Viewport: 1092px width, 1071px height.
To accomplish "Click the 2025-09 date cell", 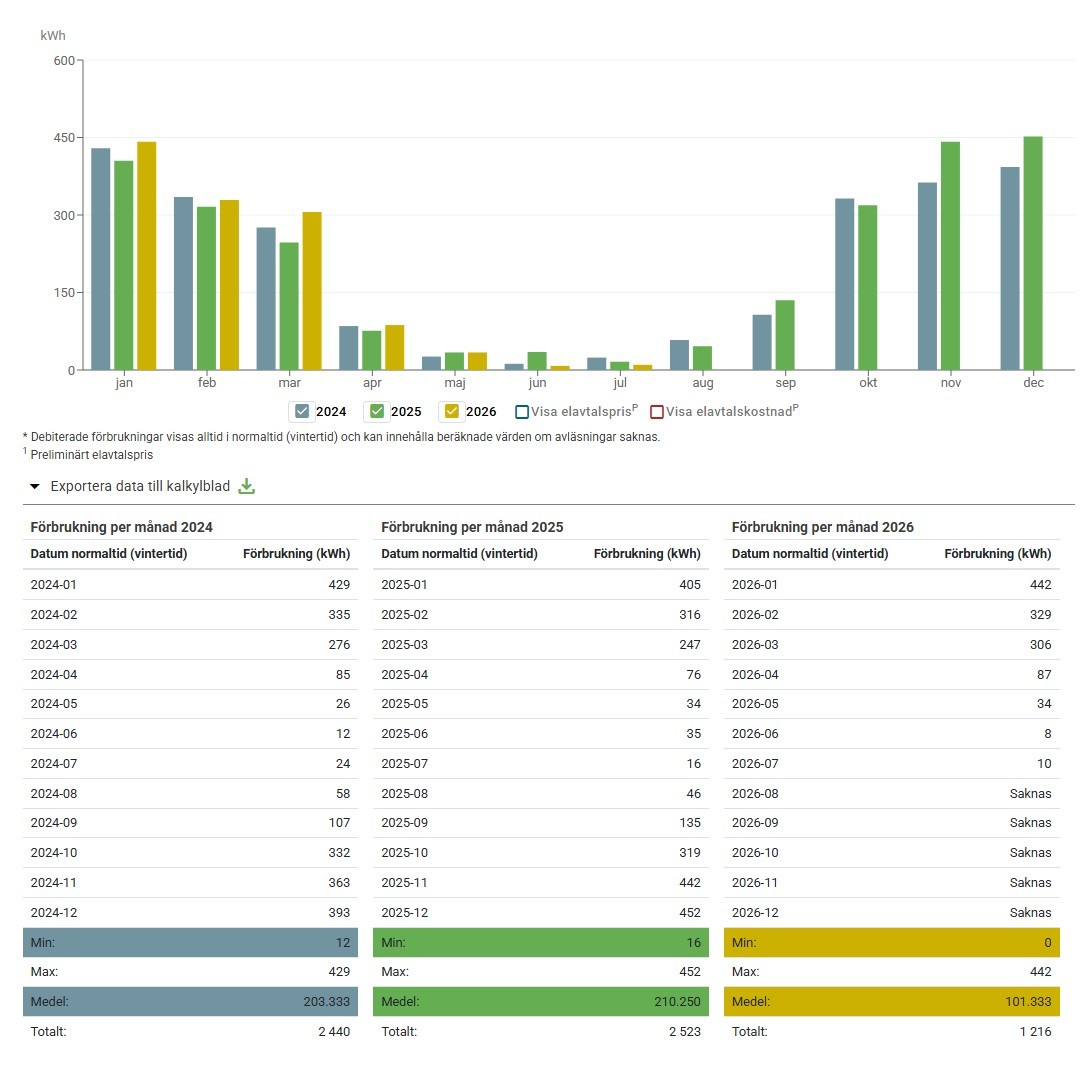I will point(405,823).
